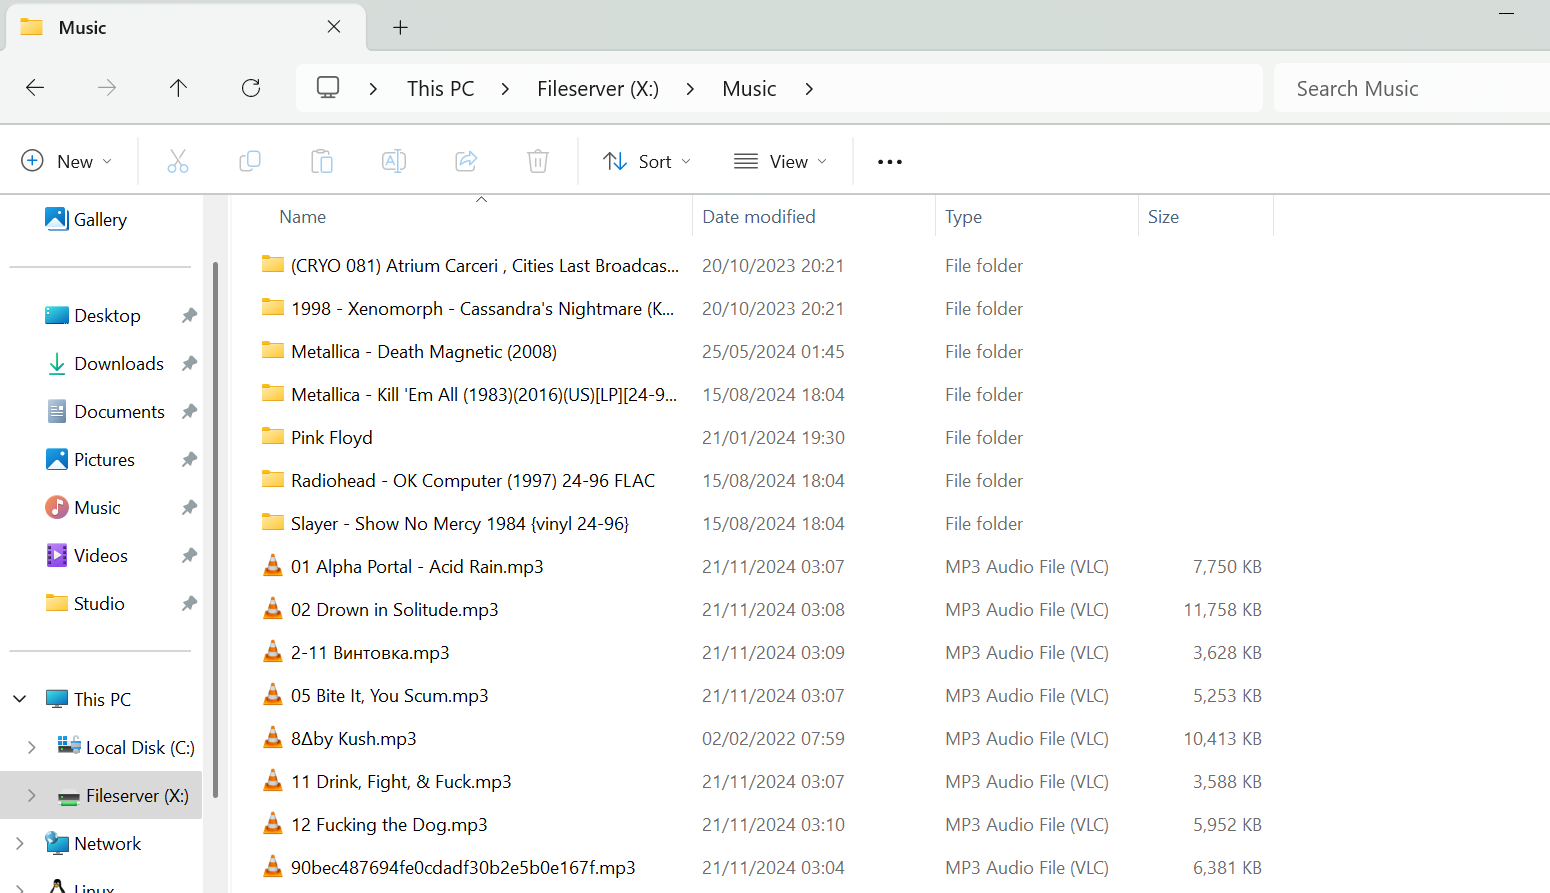Open Gallery in navigation pane
This screenshot has height=893, width=1550.
click(86, 219)
